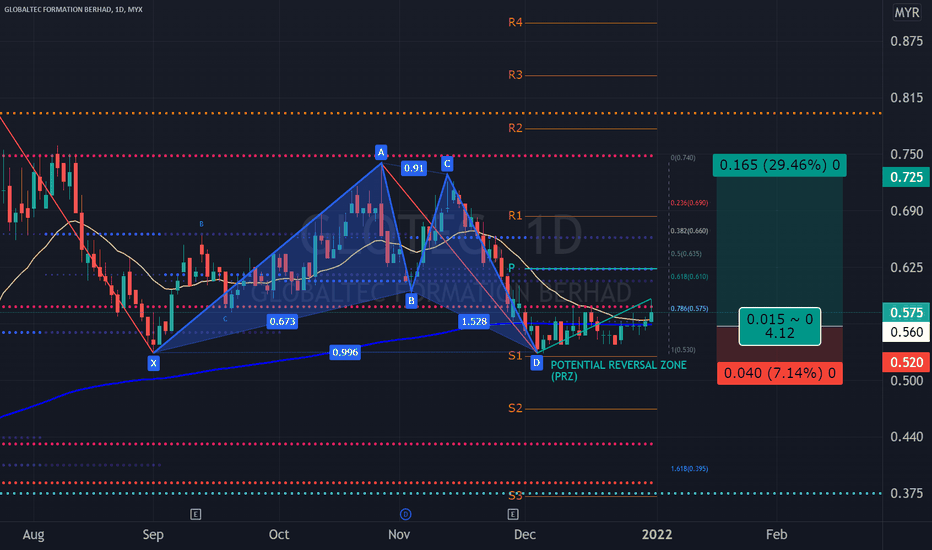This screenshot has width=932, height=550.
Task: Click Aug on the time axis
Action: [33, 535]
